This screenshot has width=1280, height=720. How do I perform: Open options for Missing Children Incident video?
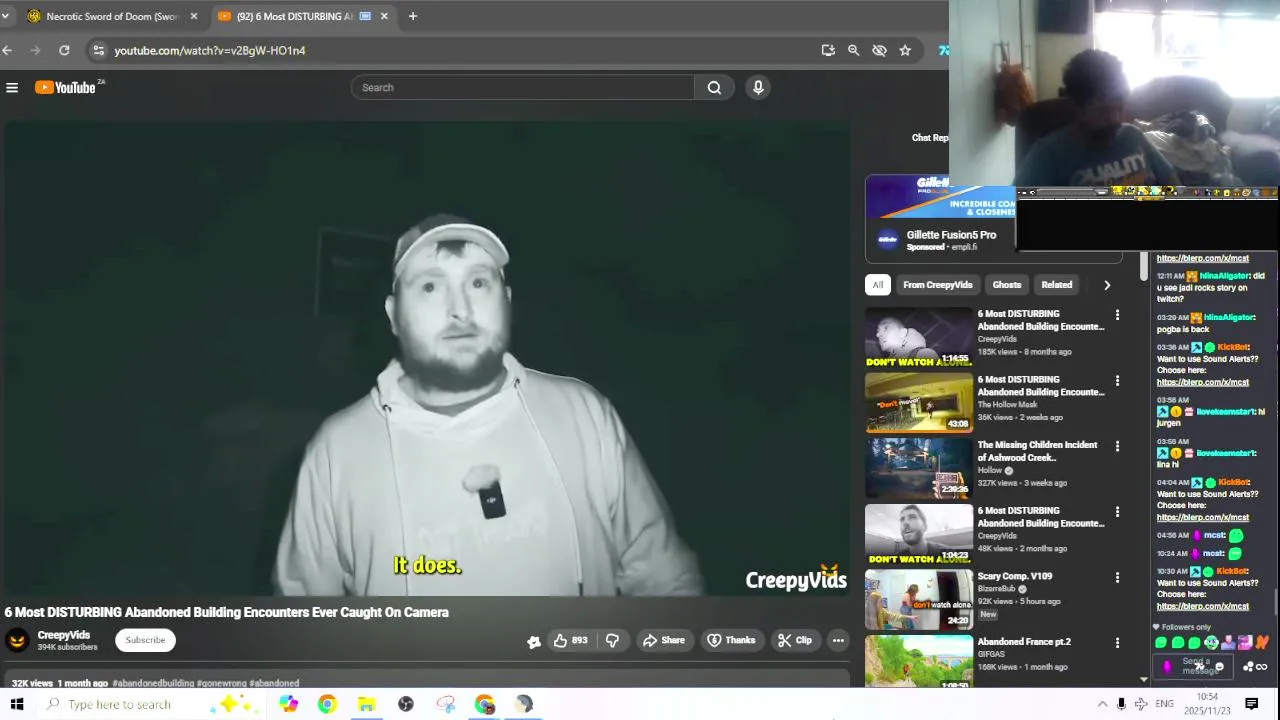tap(1117, 446)
